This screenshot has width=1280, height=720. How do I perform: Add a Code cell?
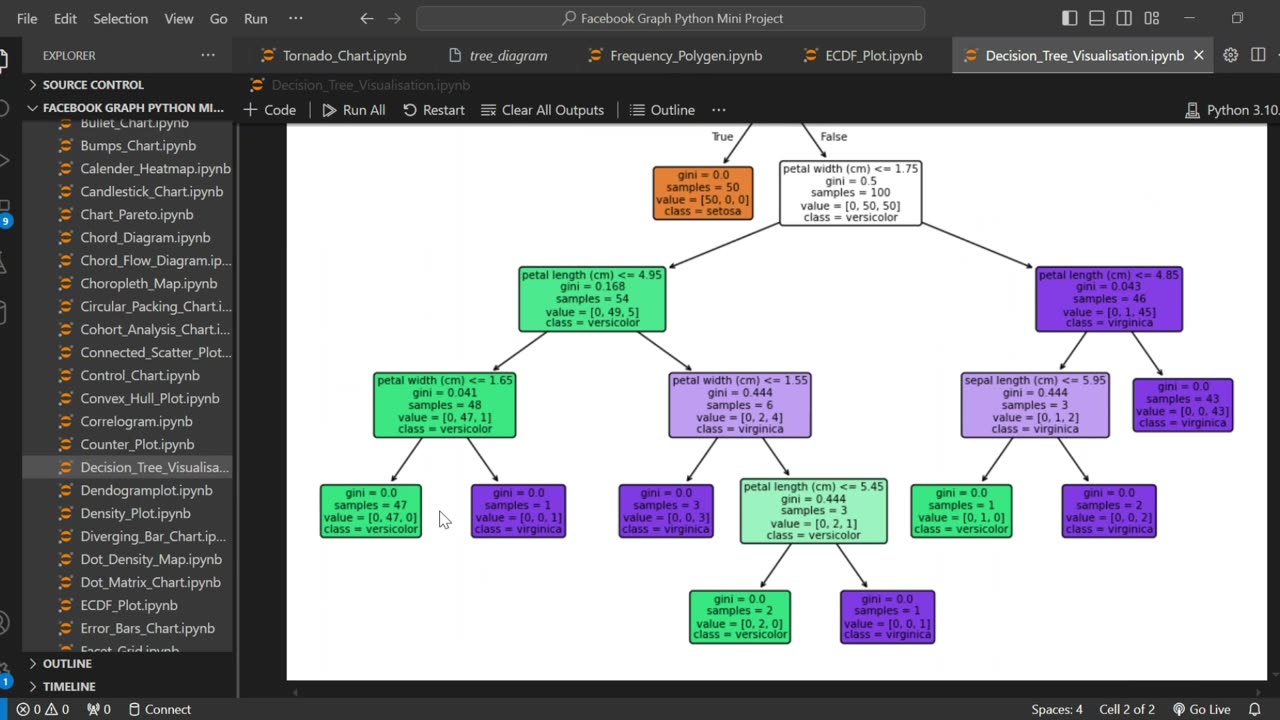269,110
